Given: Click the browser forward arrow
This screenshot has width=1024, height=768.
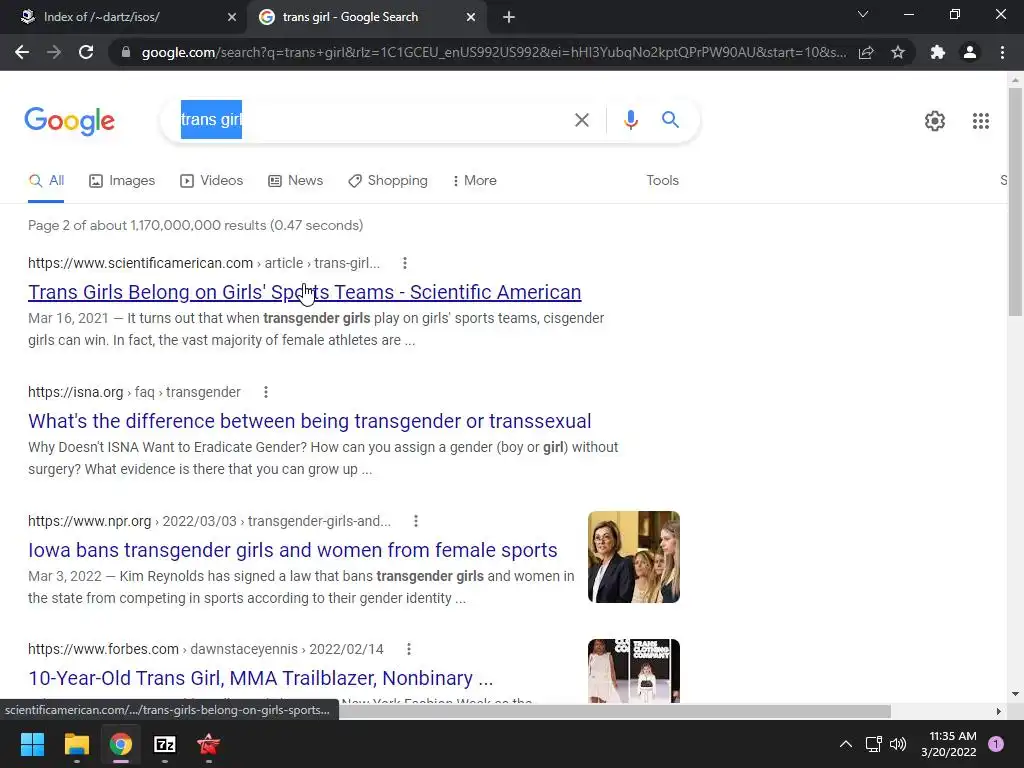Looking at the screenshot, I should 54,52.
